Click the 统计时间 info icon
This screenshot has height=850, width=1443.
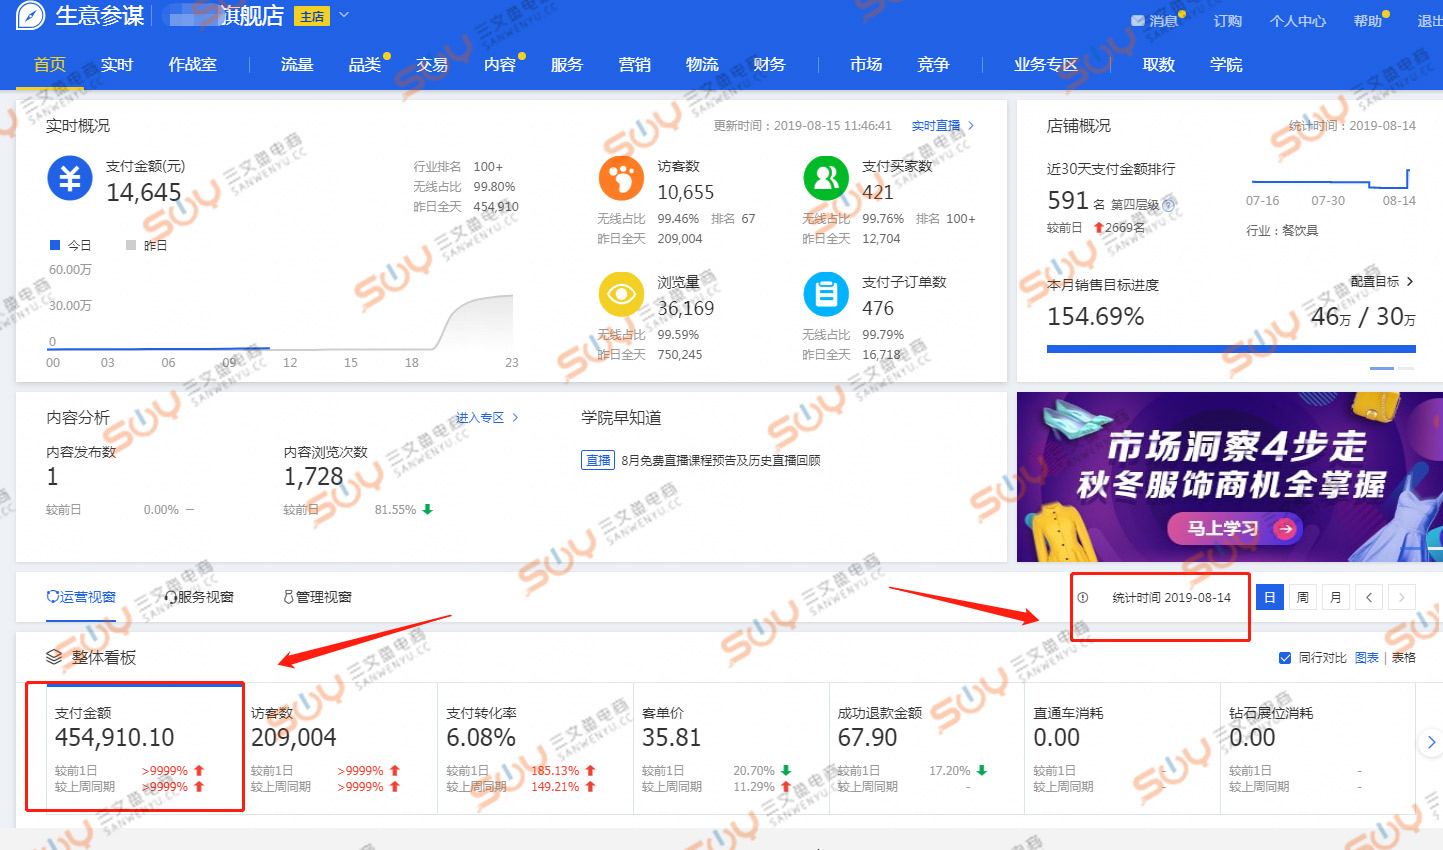(x=1083, y=597)
